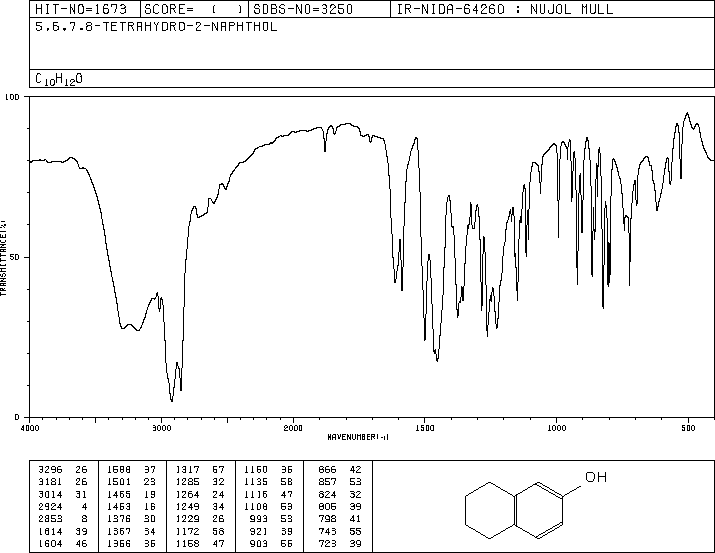Viewport: 715px width, 553px height.
Task: Select the peak table value 1108
Action: 256,506
